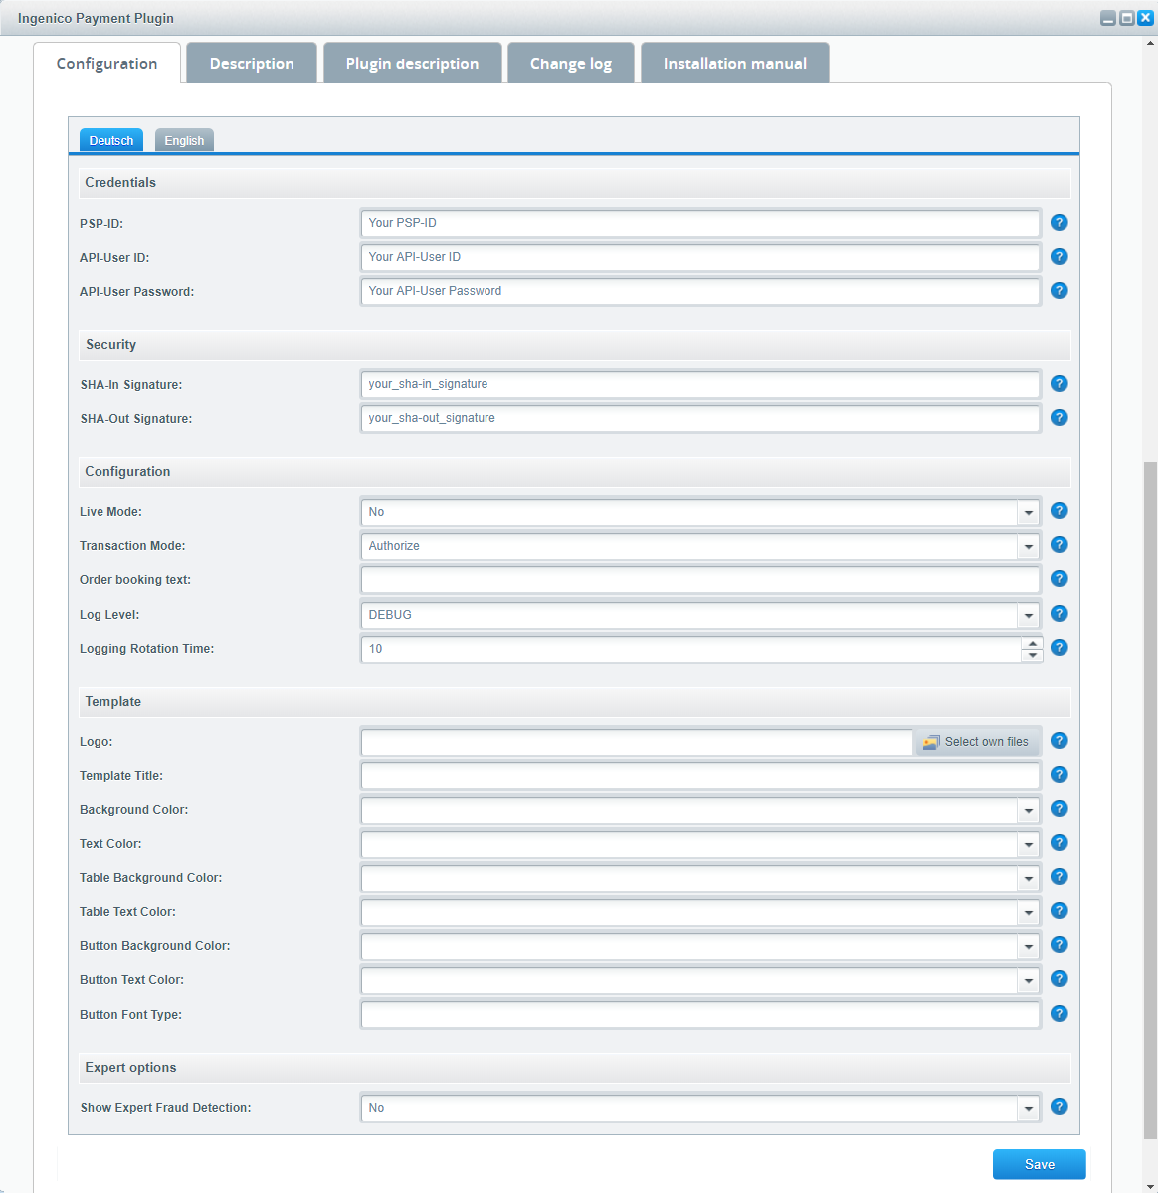
Task: Click the Template Title input field
Action: tap(700, 776)
